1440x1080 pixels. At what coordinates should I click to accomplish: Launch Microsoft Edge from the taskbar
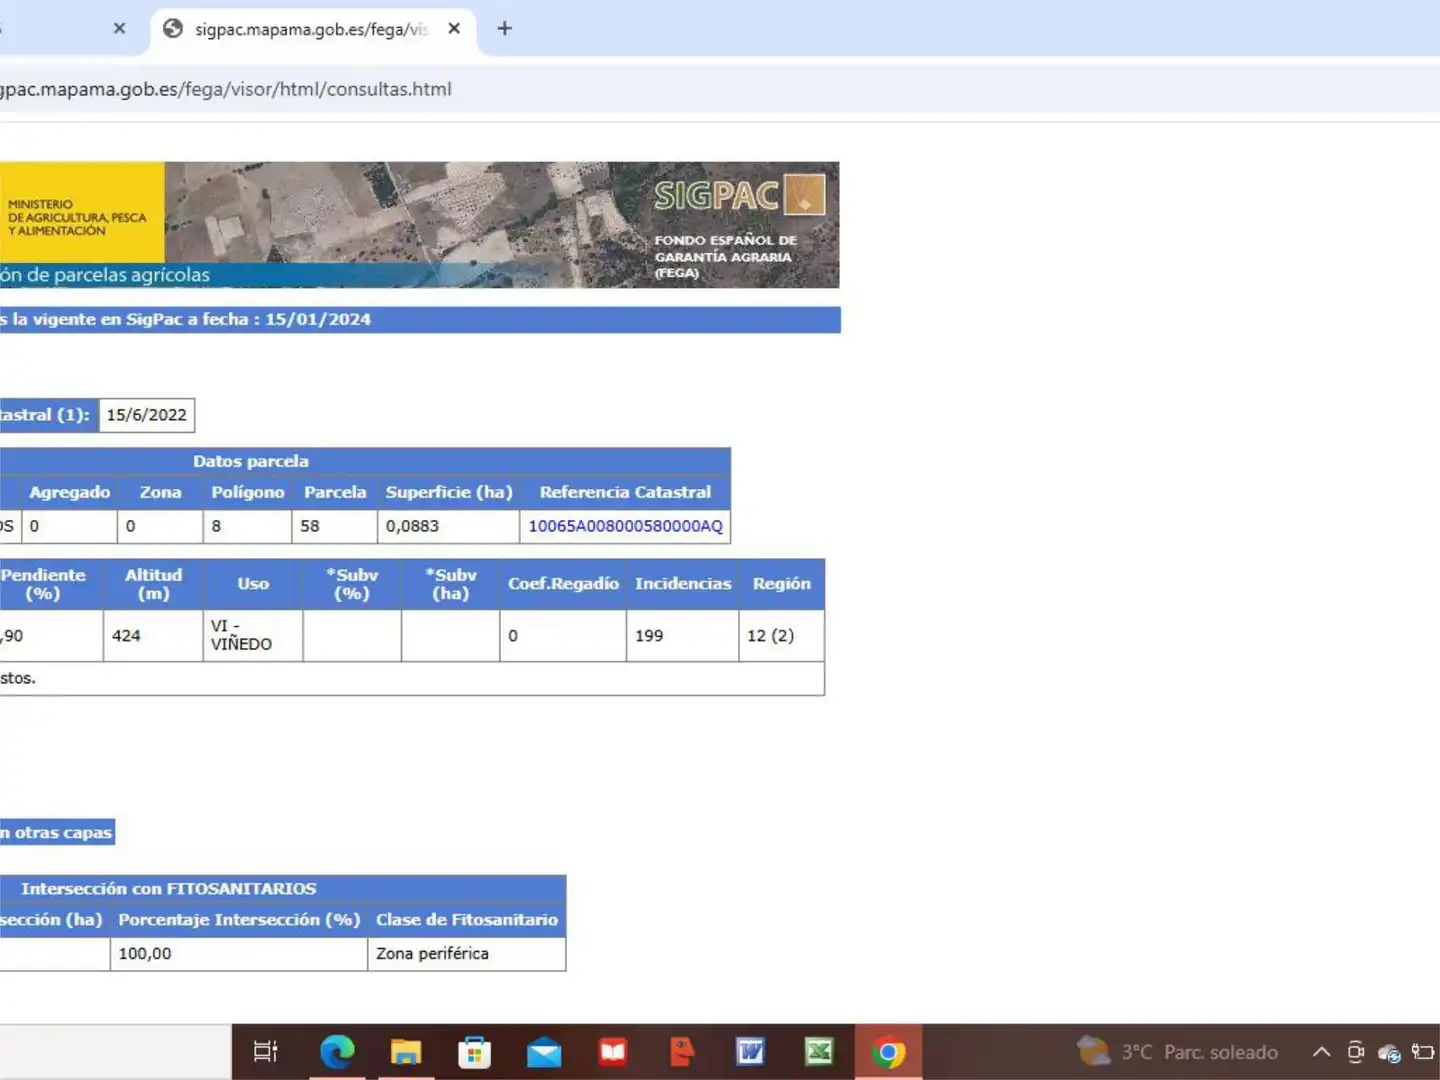click(x=337, y=1051)
